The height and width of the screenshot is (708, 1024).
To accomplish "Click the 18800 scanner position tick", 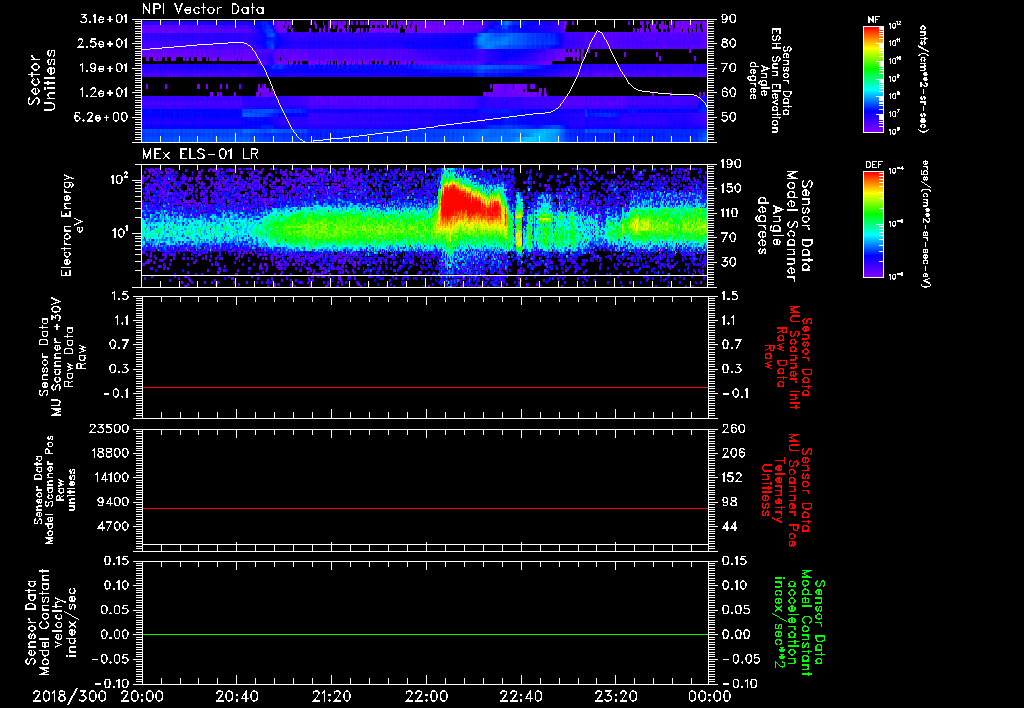I will click(109, 453).
